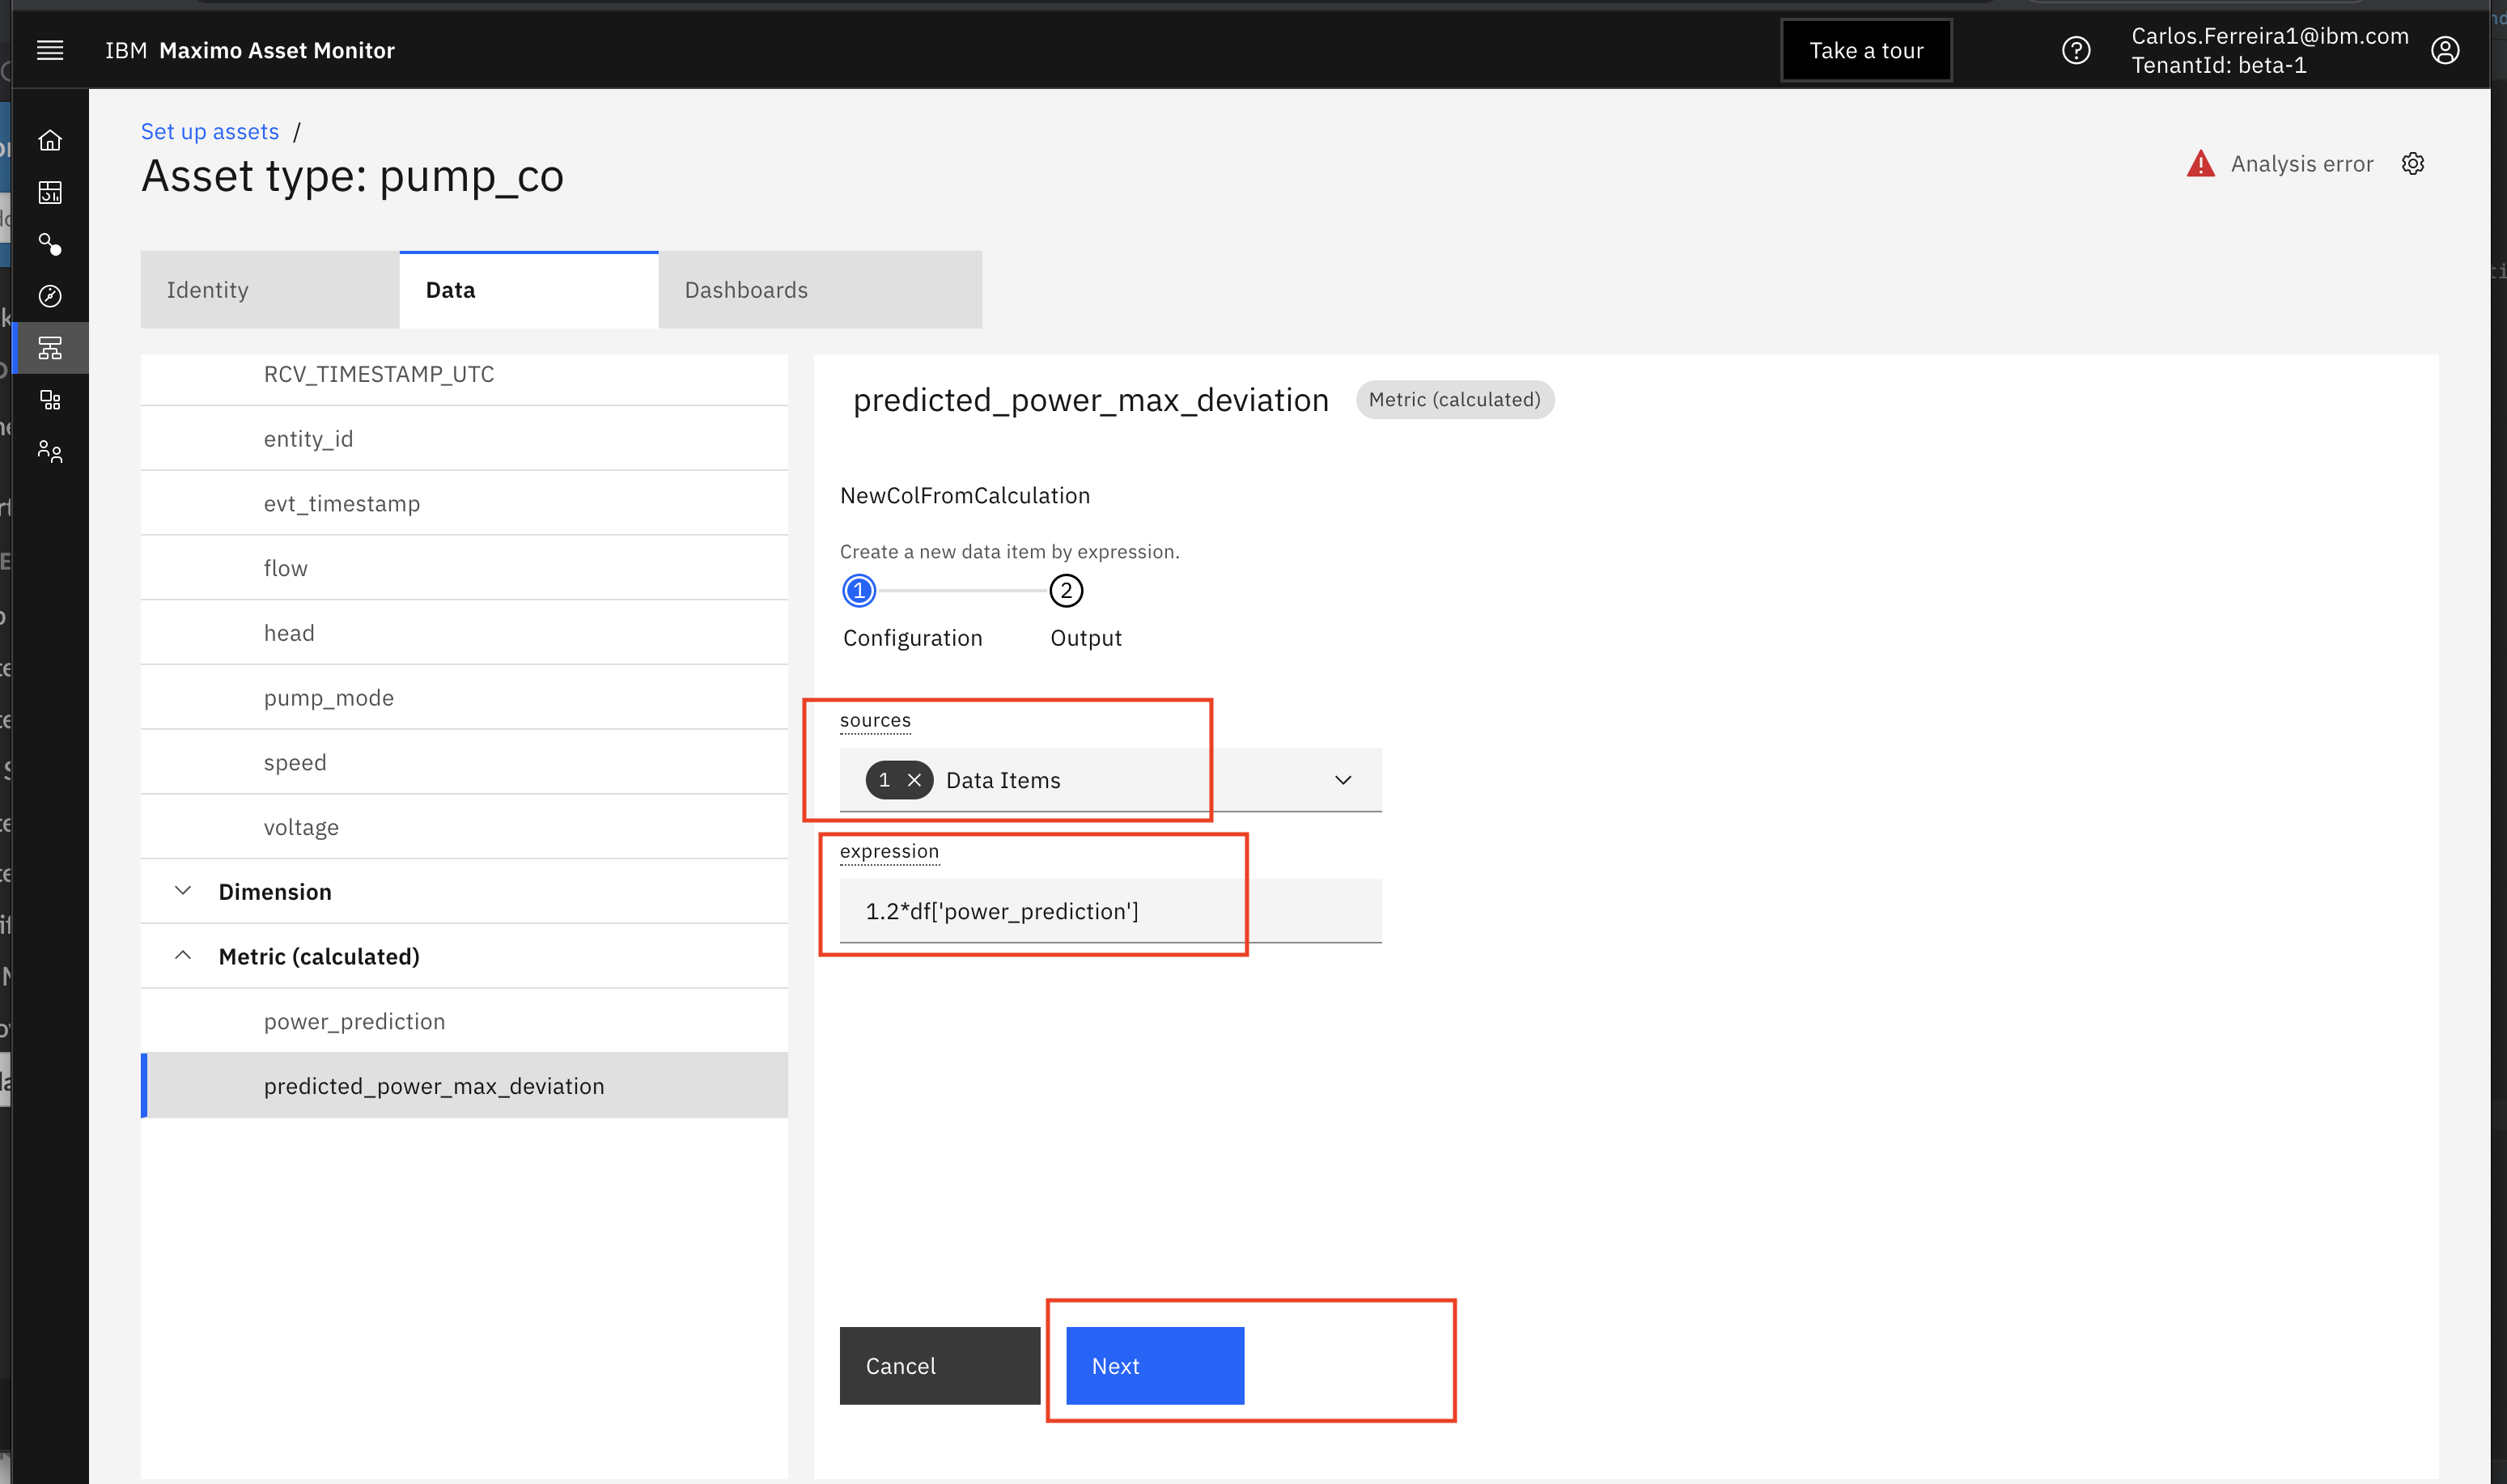
Task: Select entity_id data item
Action: (464, 438)
